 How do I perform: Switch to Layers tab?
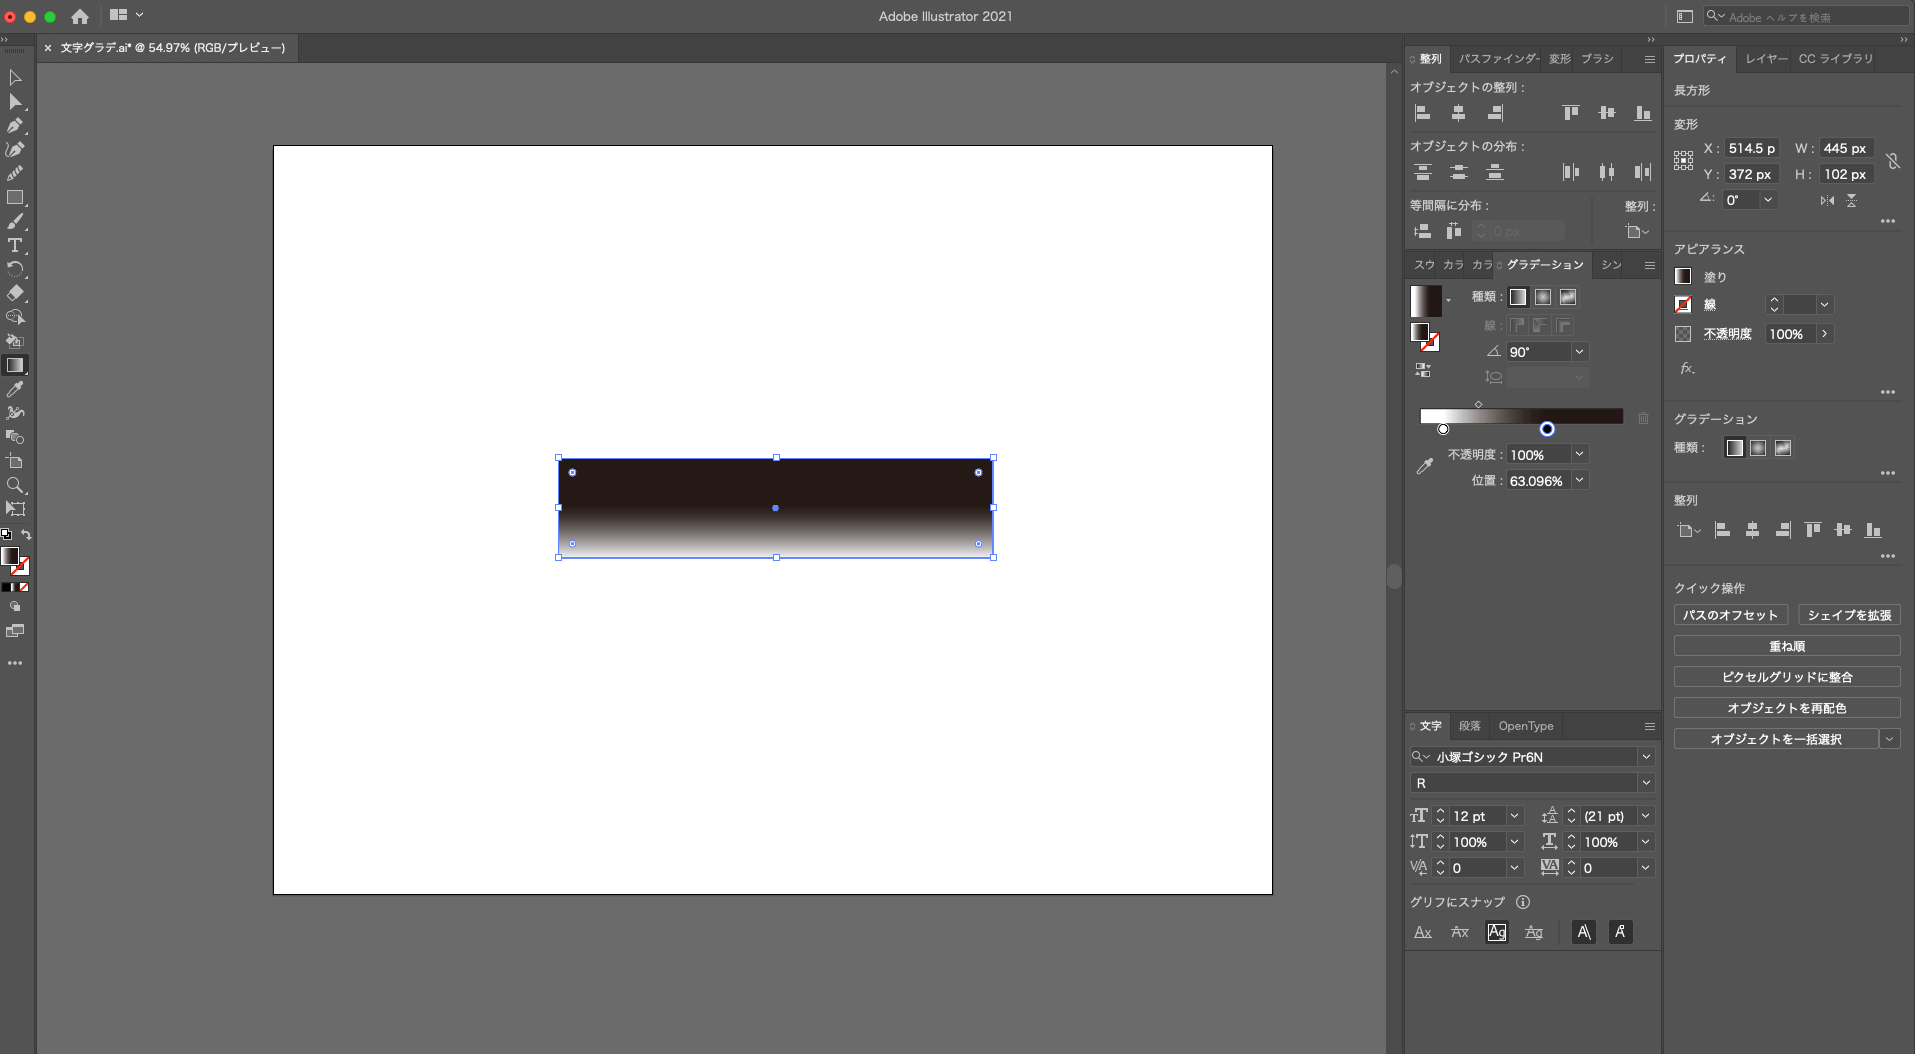[x=1766, y=59]
